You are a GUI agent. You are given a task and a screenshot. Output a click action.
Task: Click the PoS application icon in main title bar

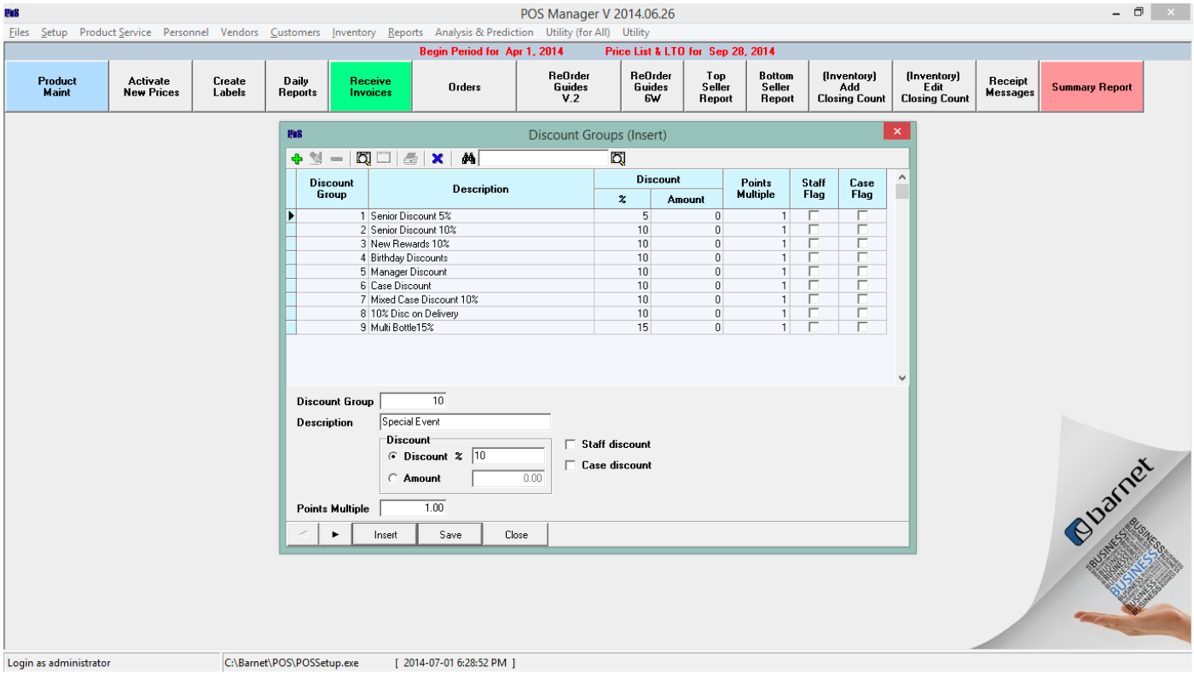pyautogui.click(x=11, y=13)
